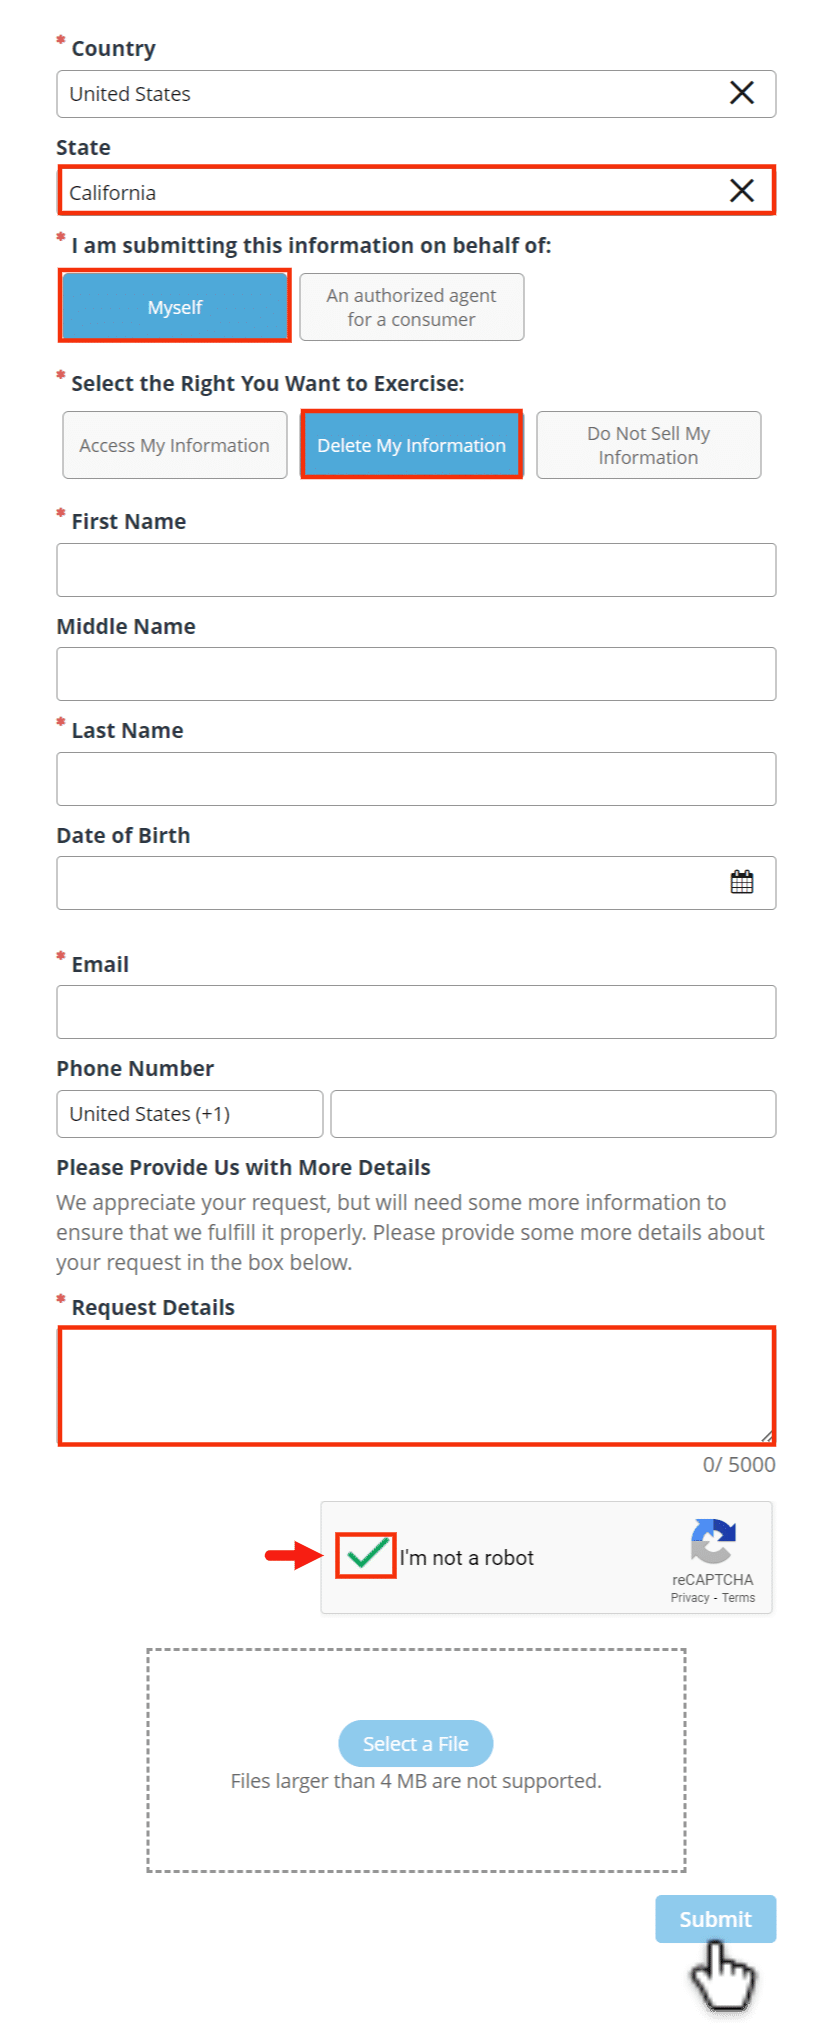Open reCAPTCHA Terms link
The height and width of the screenshot is (2025, 826).
(738, 1598)
